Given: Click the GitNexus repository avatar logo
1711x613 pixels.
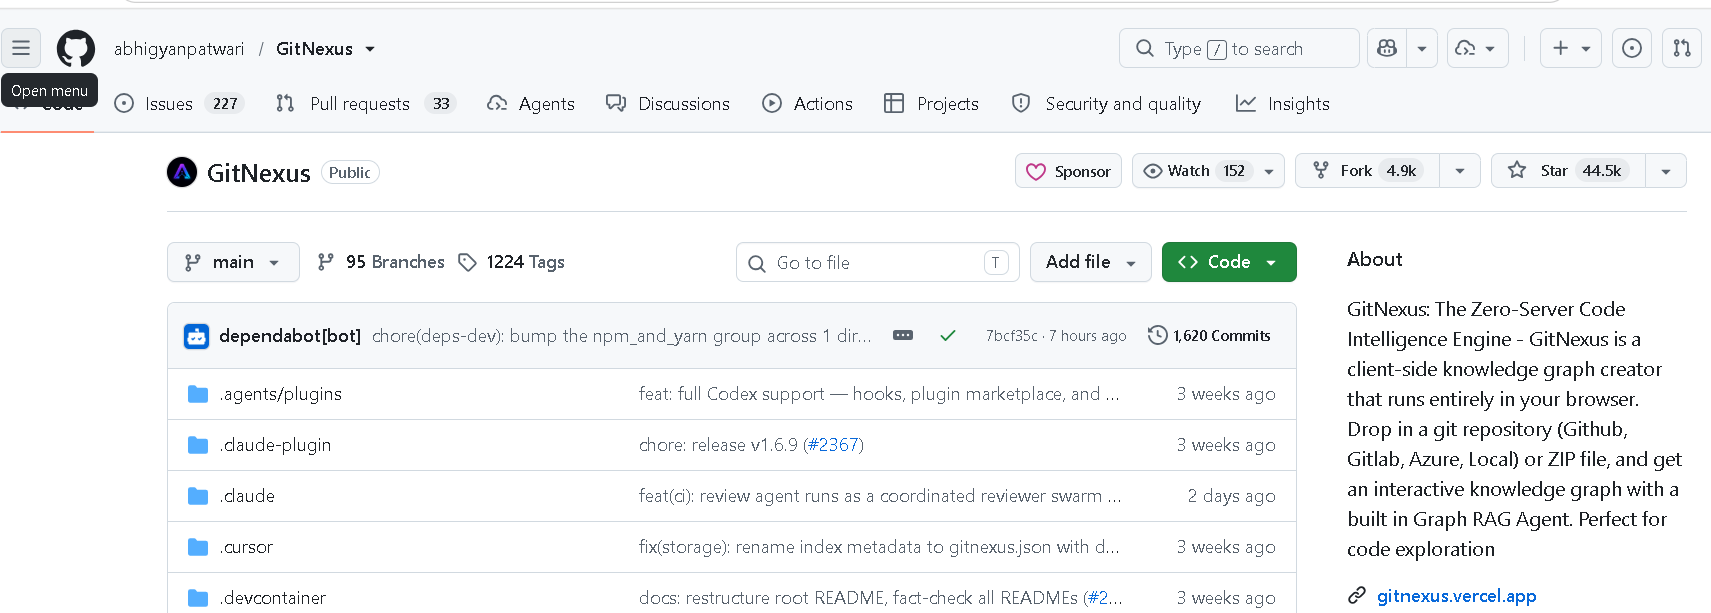Looking at the screenshot, I should click(x=182, y=173).
